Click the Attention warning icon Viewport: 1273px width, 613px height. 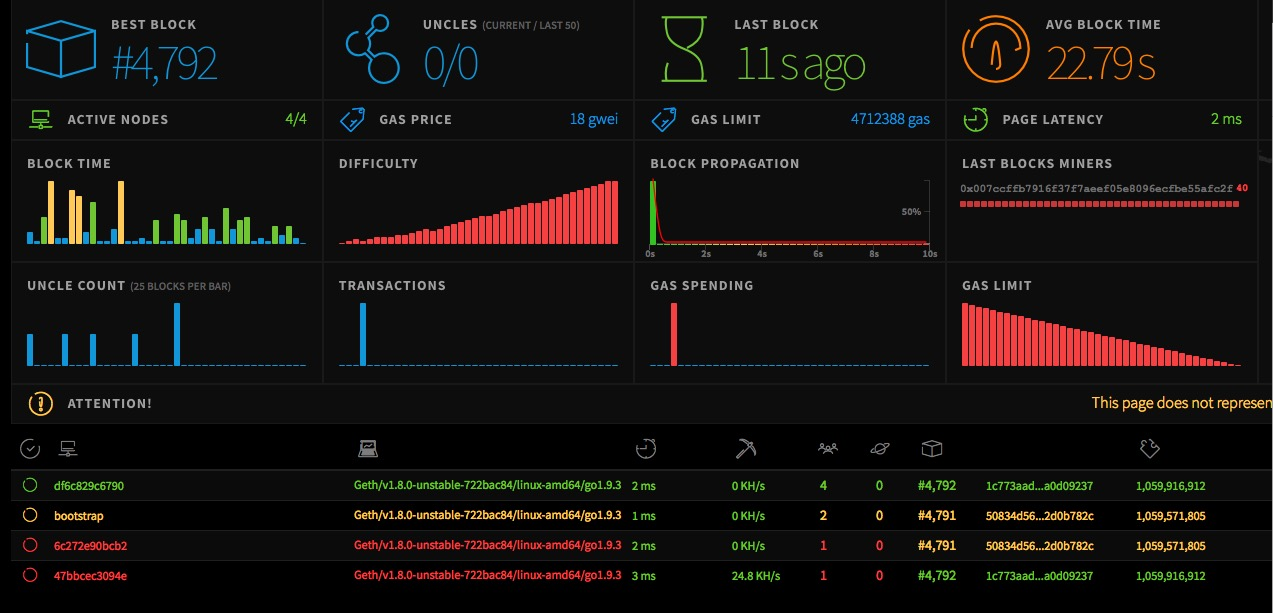[x=40, y=404]
